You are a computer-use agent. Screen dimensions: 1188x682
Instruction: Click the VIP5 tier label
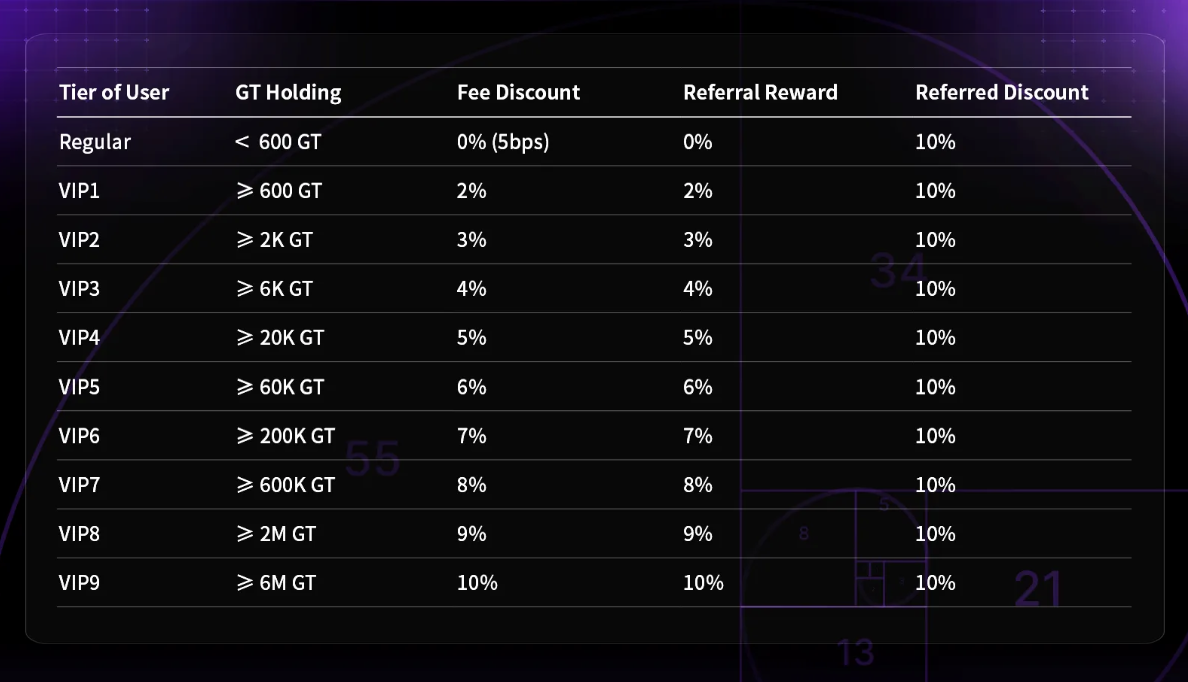click(x=80, y=387)
